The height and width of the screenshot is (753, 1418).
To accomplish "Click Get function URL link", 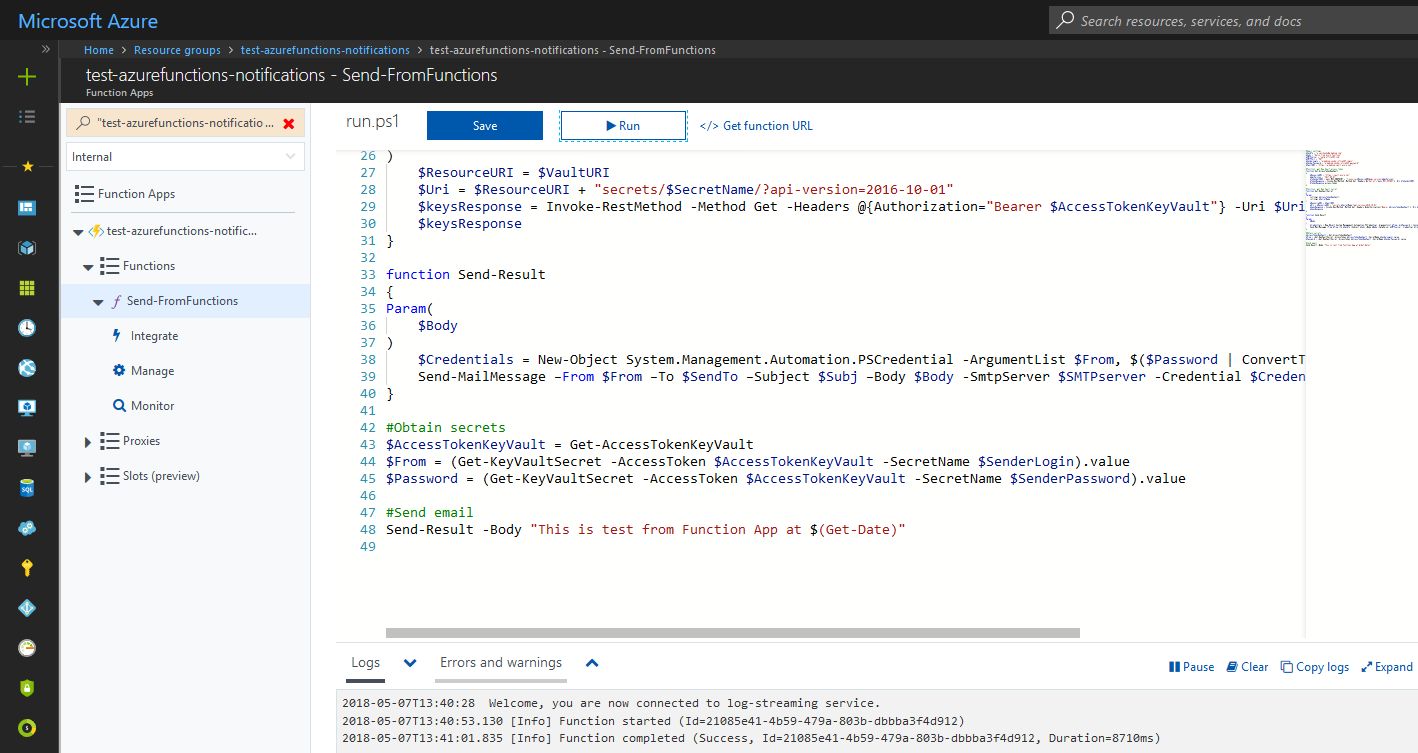I will (756, 126).
